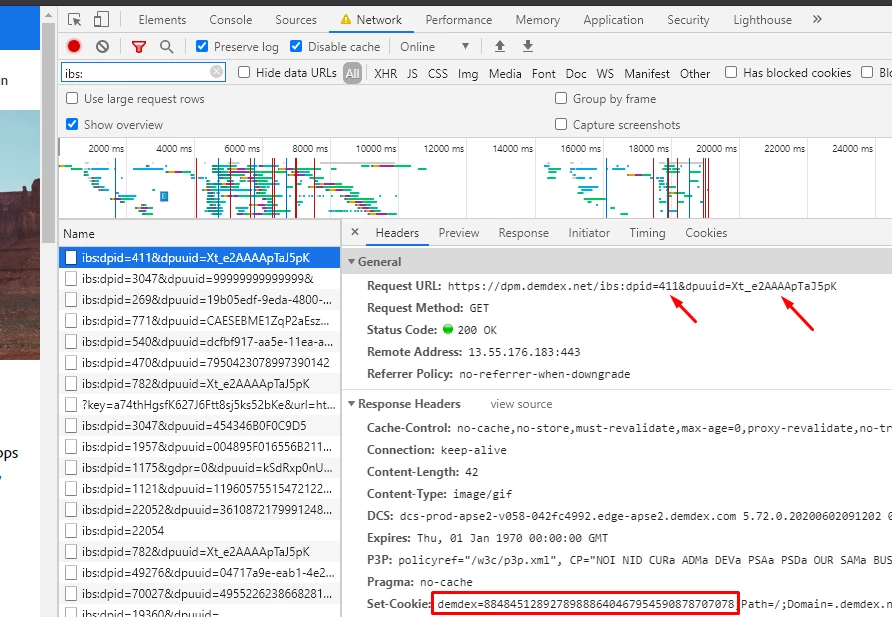Select request ibs:dpid=22054
Image resolution: width=892 pixels, height=617 pixels.
click(x=199, y=531)
